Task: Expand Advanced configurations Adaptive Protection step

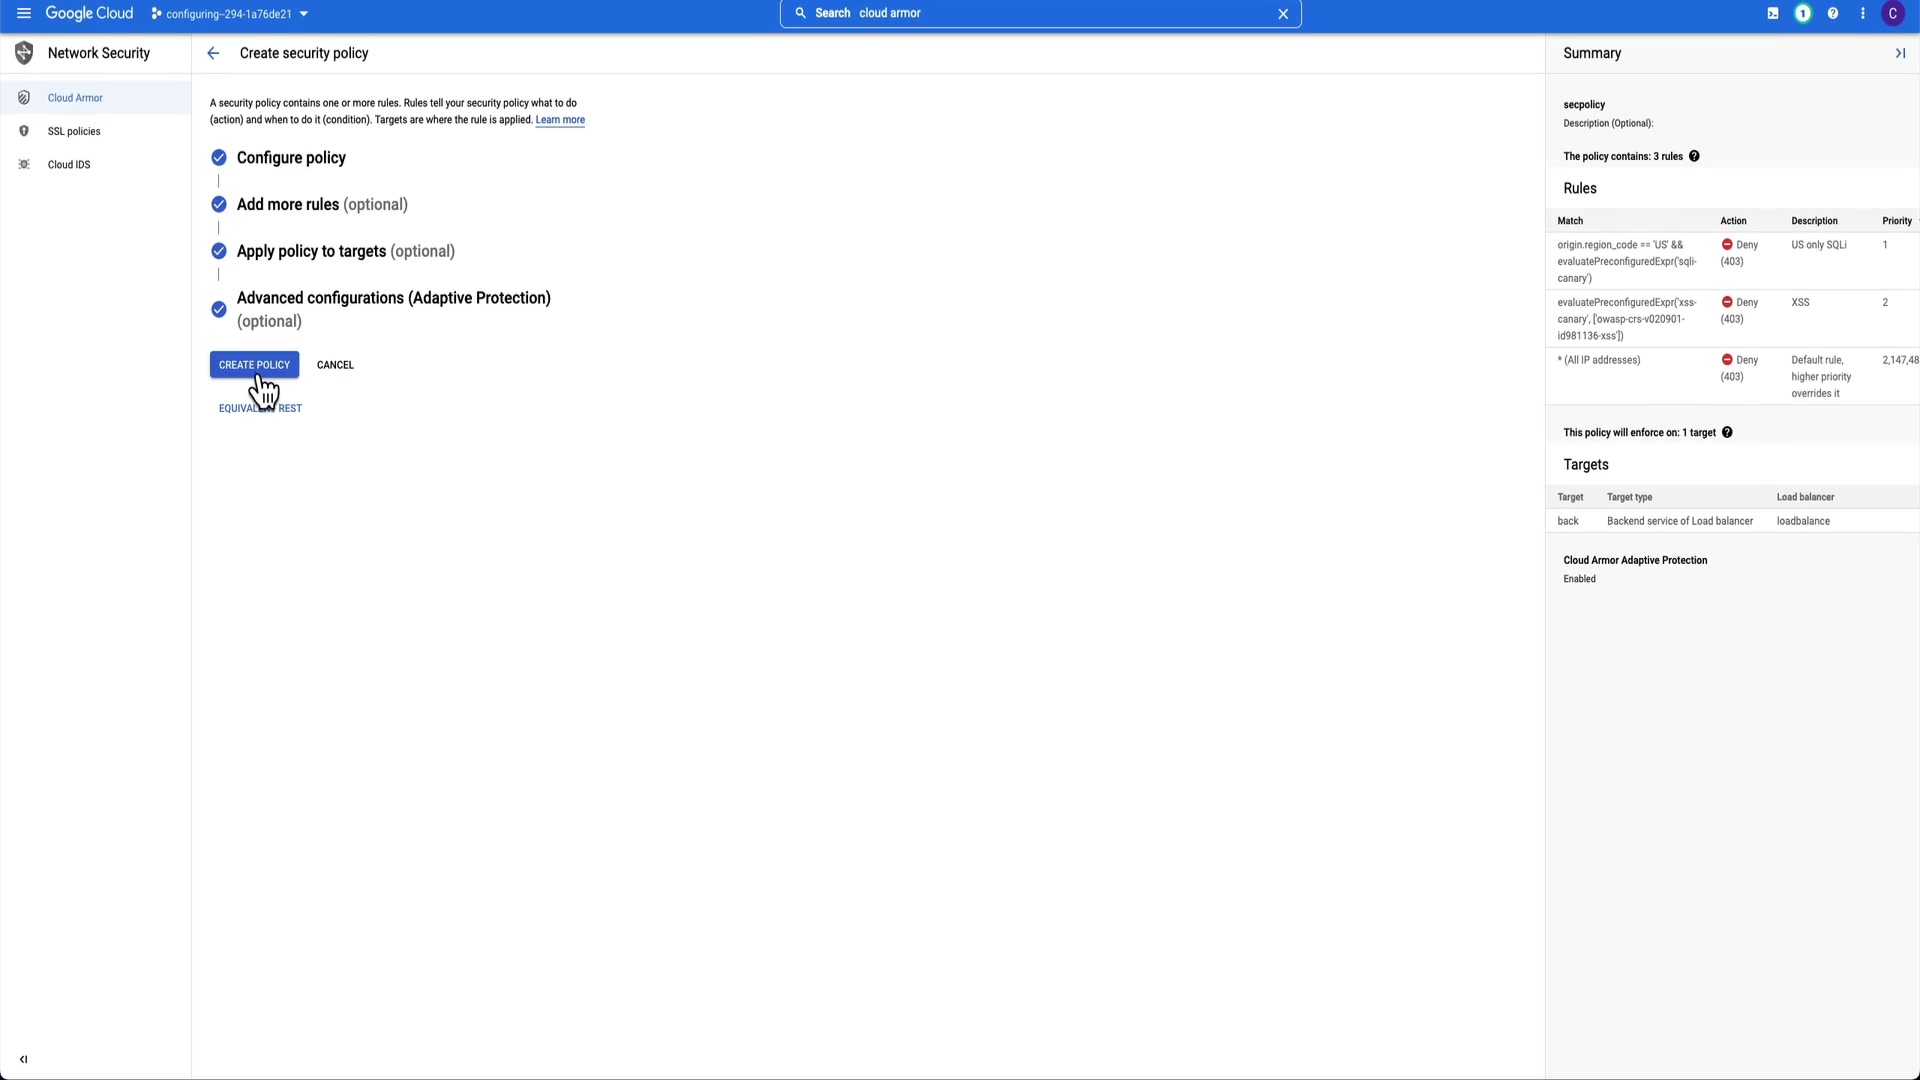Action: (x=393, y=298)
